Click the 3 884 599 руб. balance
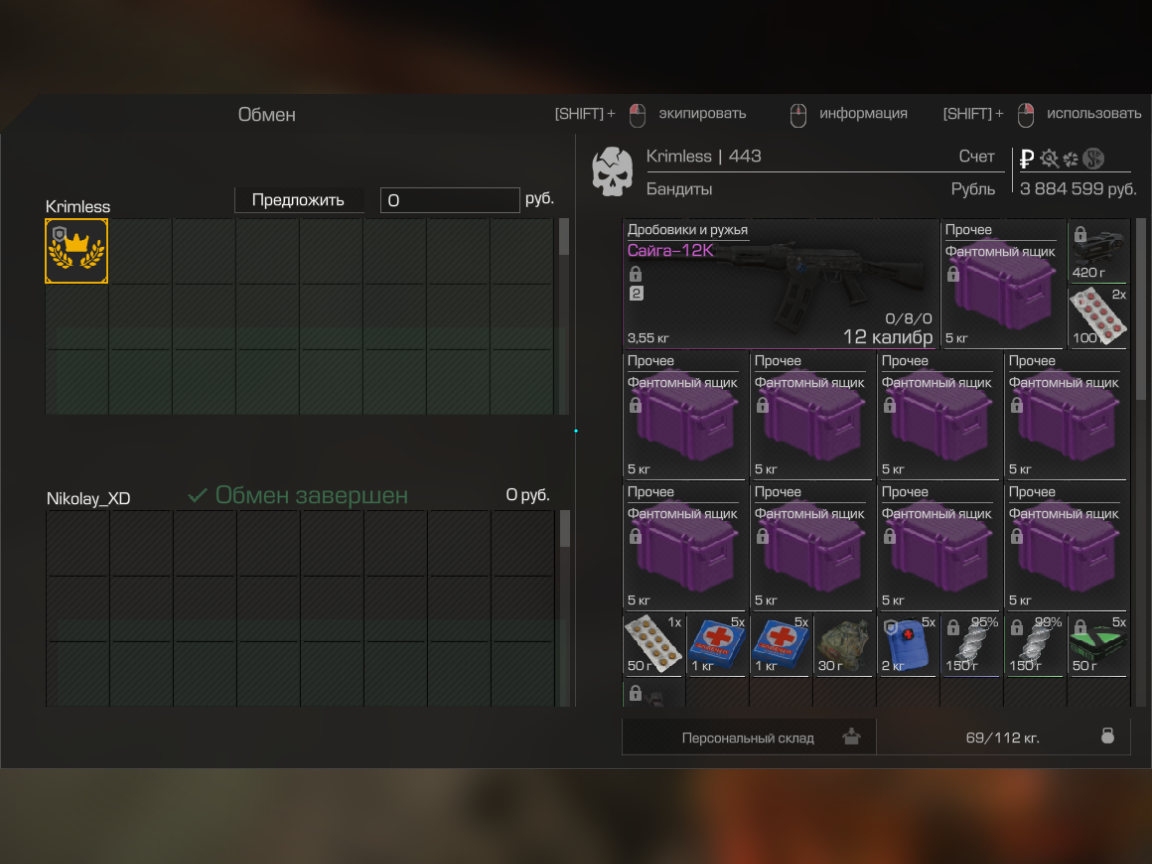1152x864 pixels. click(1078, 189)
